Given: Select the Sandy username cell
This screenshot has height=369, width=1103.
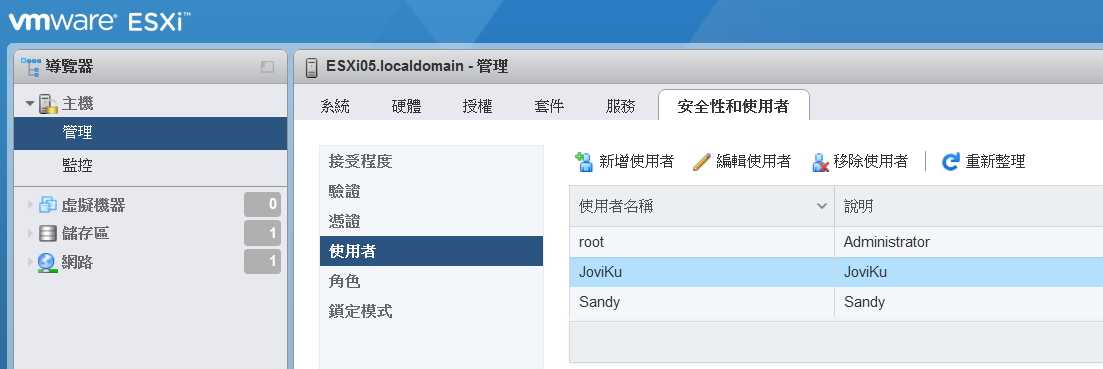Looking at the screenshot, I should pyautogui.click(x=701, y=302).
